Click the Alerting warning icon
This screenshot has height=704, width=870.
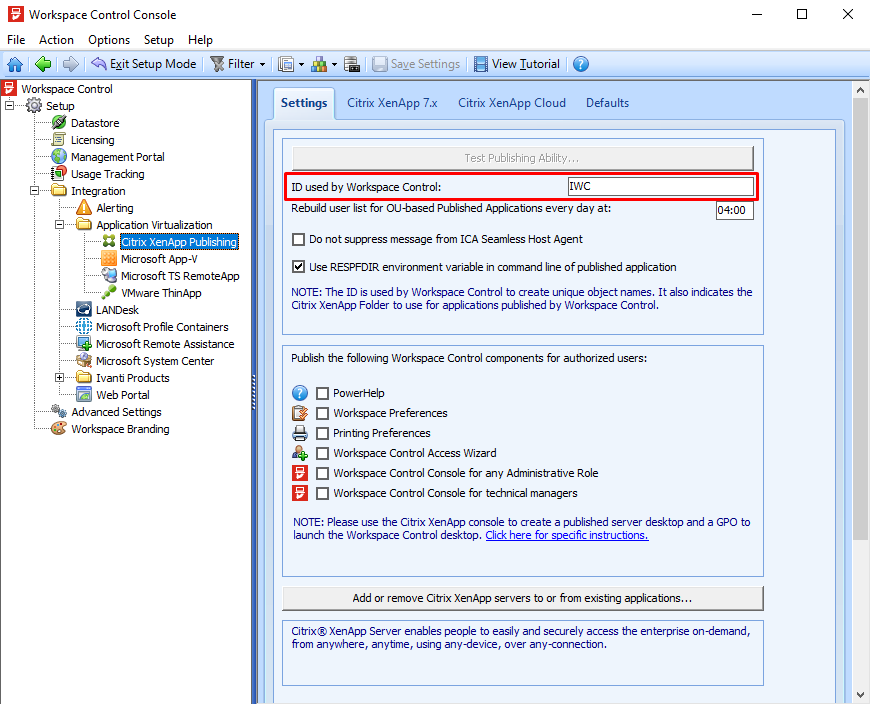(x=84, y=207)
